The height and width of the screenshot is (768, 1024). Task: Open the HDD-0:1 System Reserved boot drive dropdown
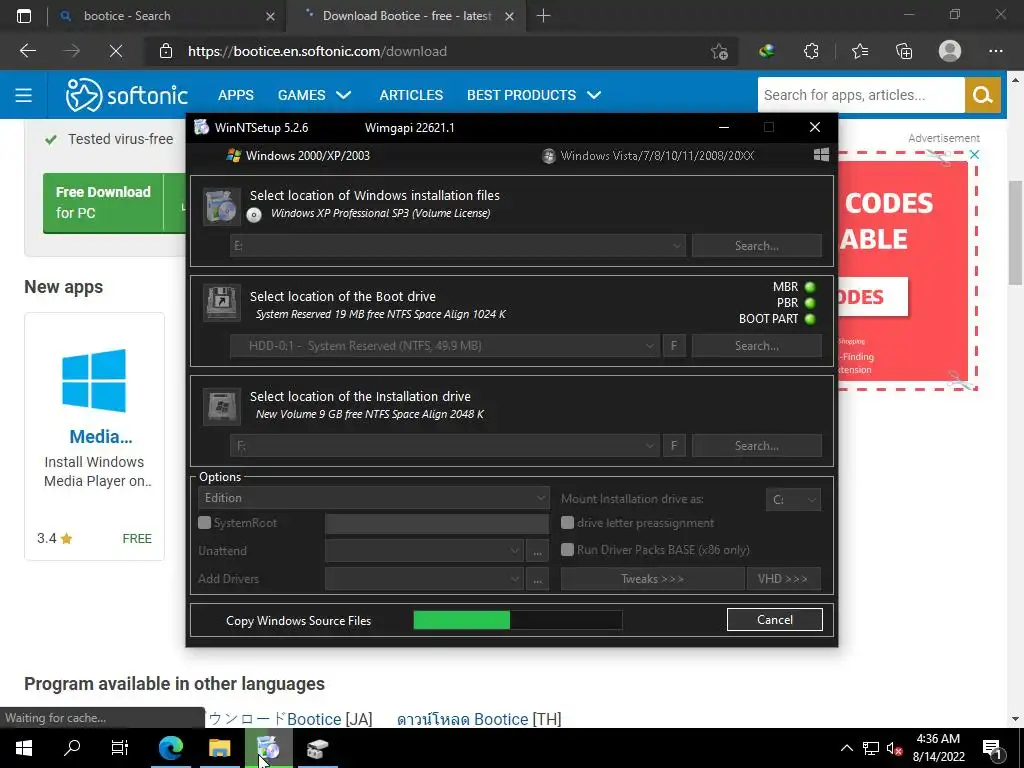click(444, 345)
